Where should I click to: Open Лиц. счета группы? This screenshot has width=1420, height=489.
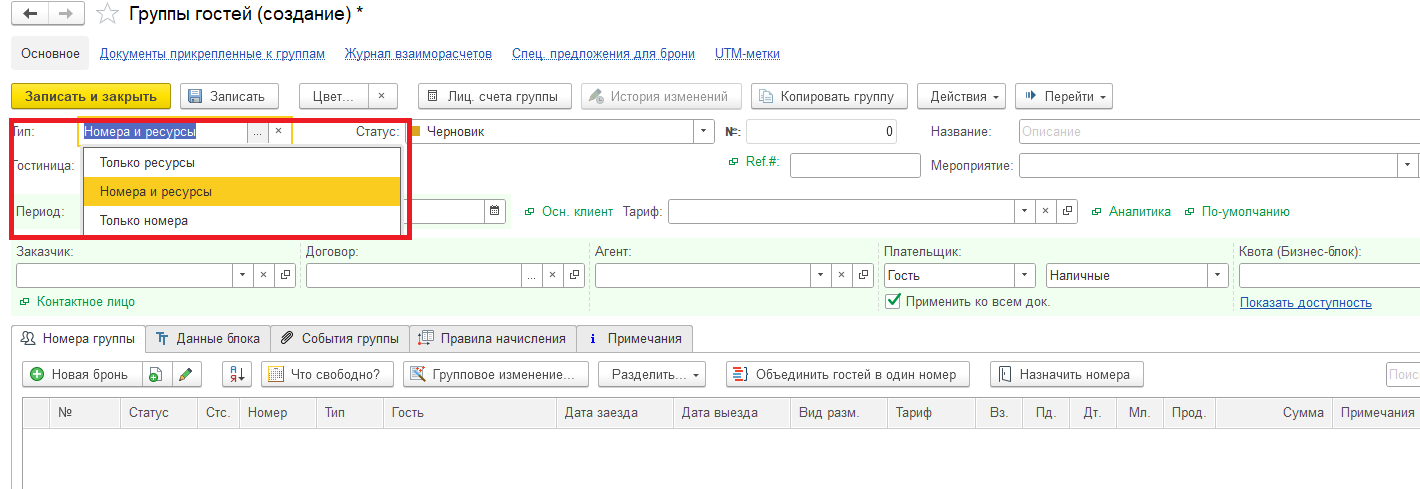coord(494,96)
